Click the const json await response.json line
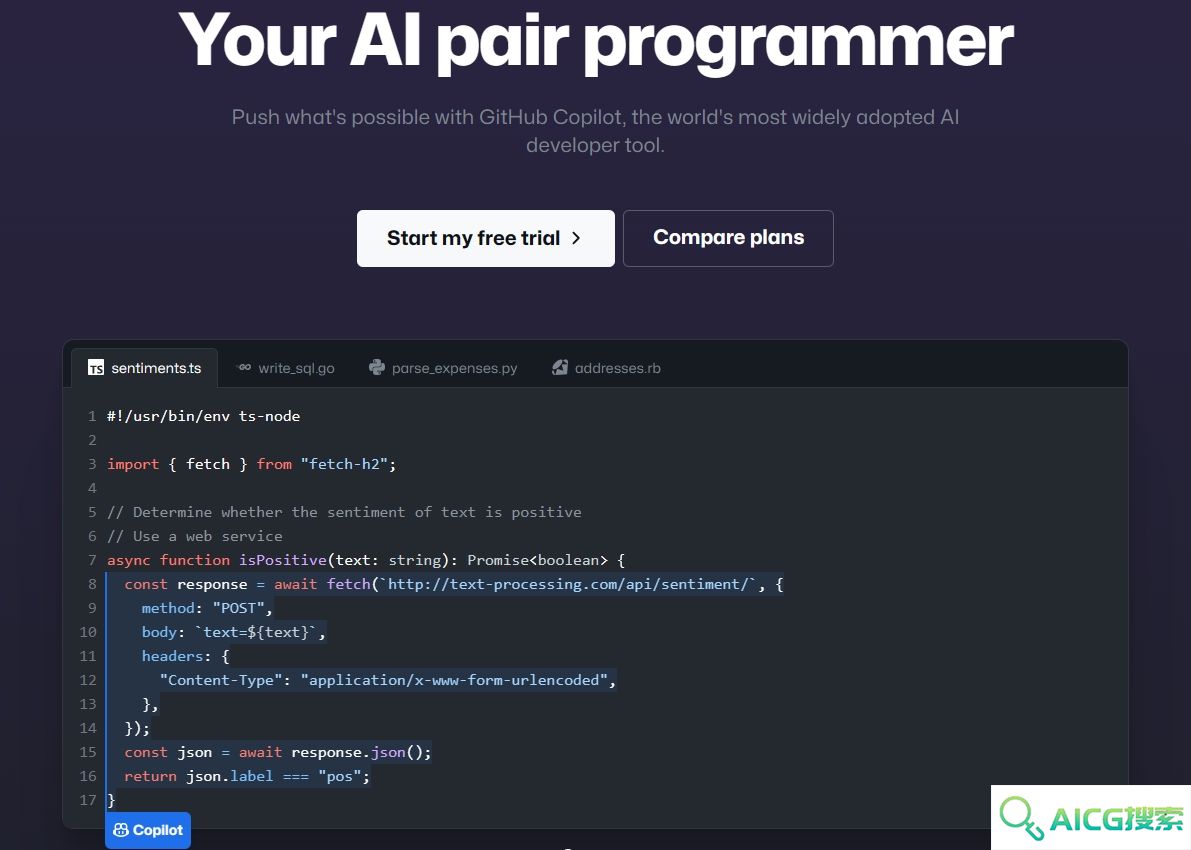 [x=278, y=753]
